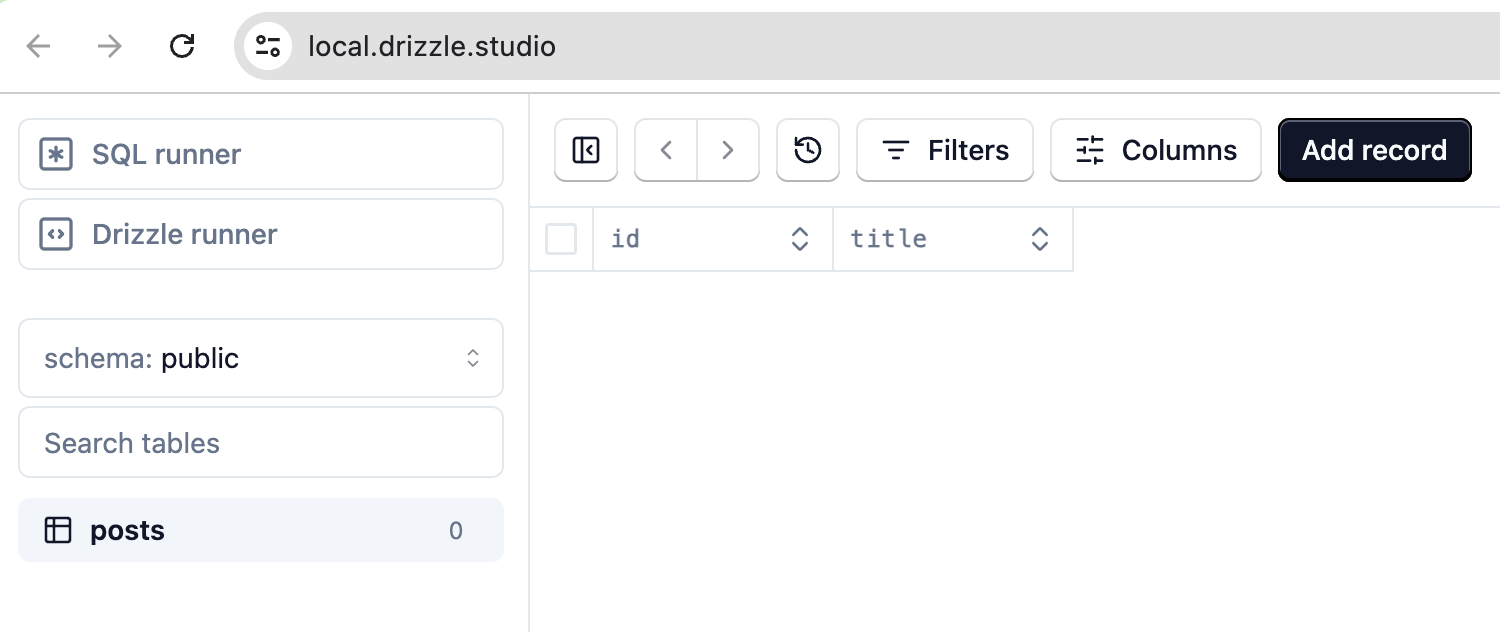
Task: Go to previous page arrow
Action: [x=666, y=150]
